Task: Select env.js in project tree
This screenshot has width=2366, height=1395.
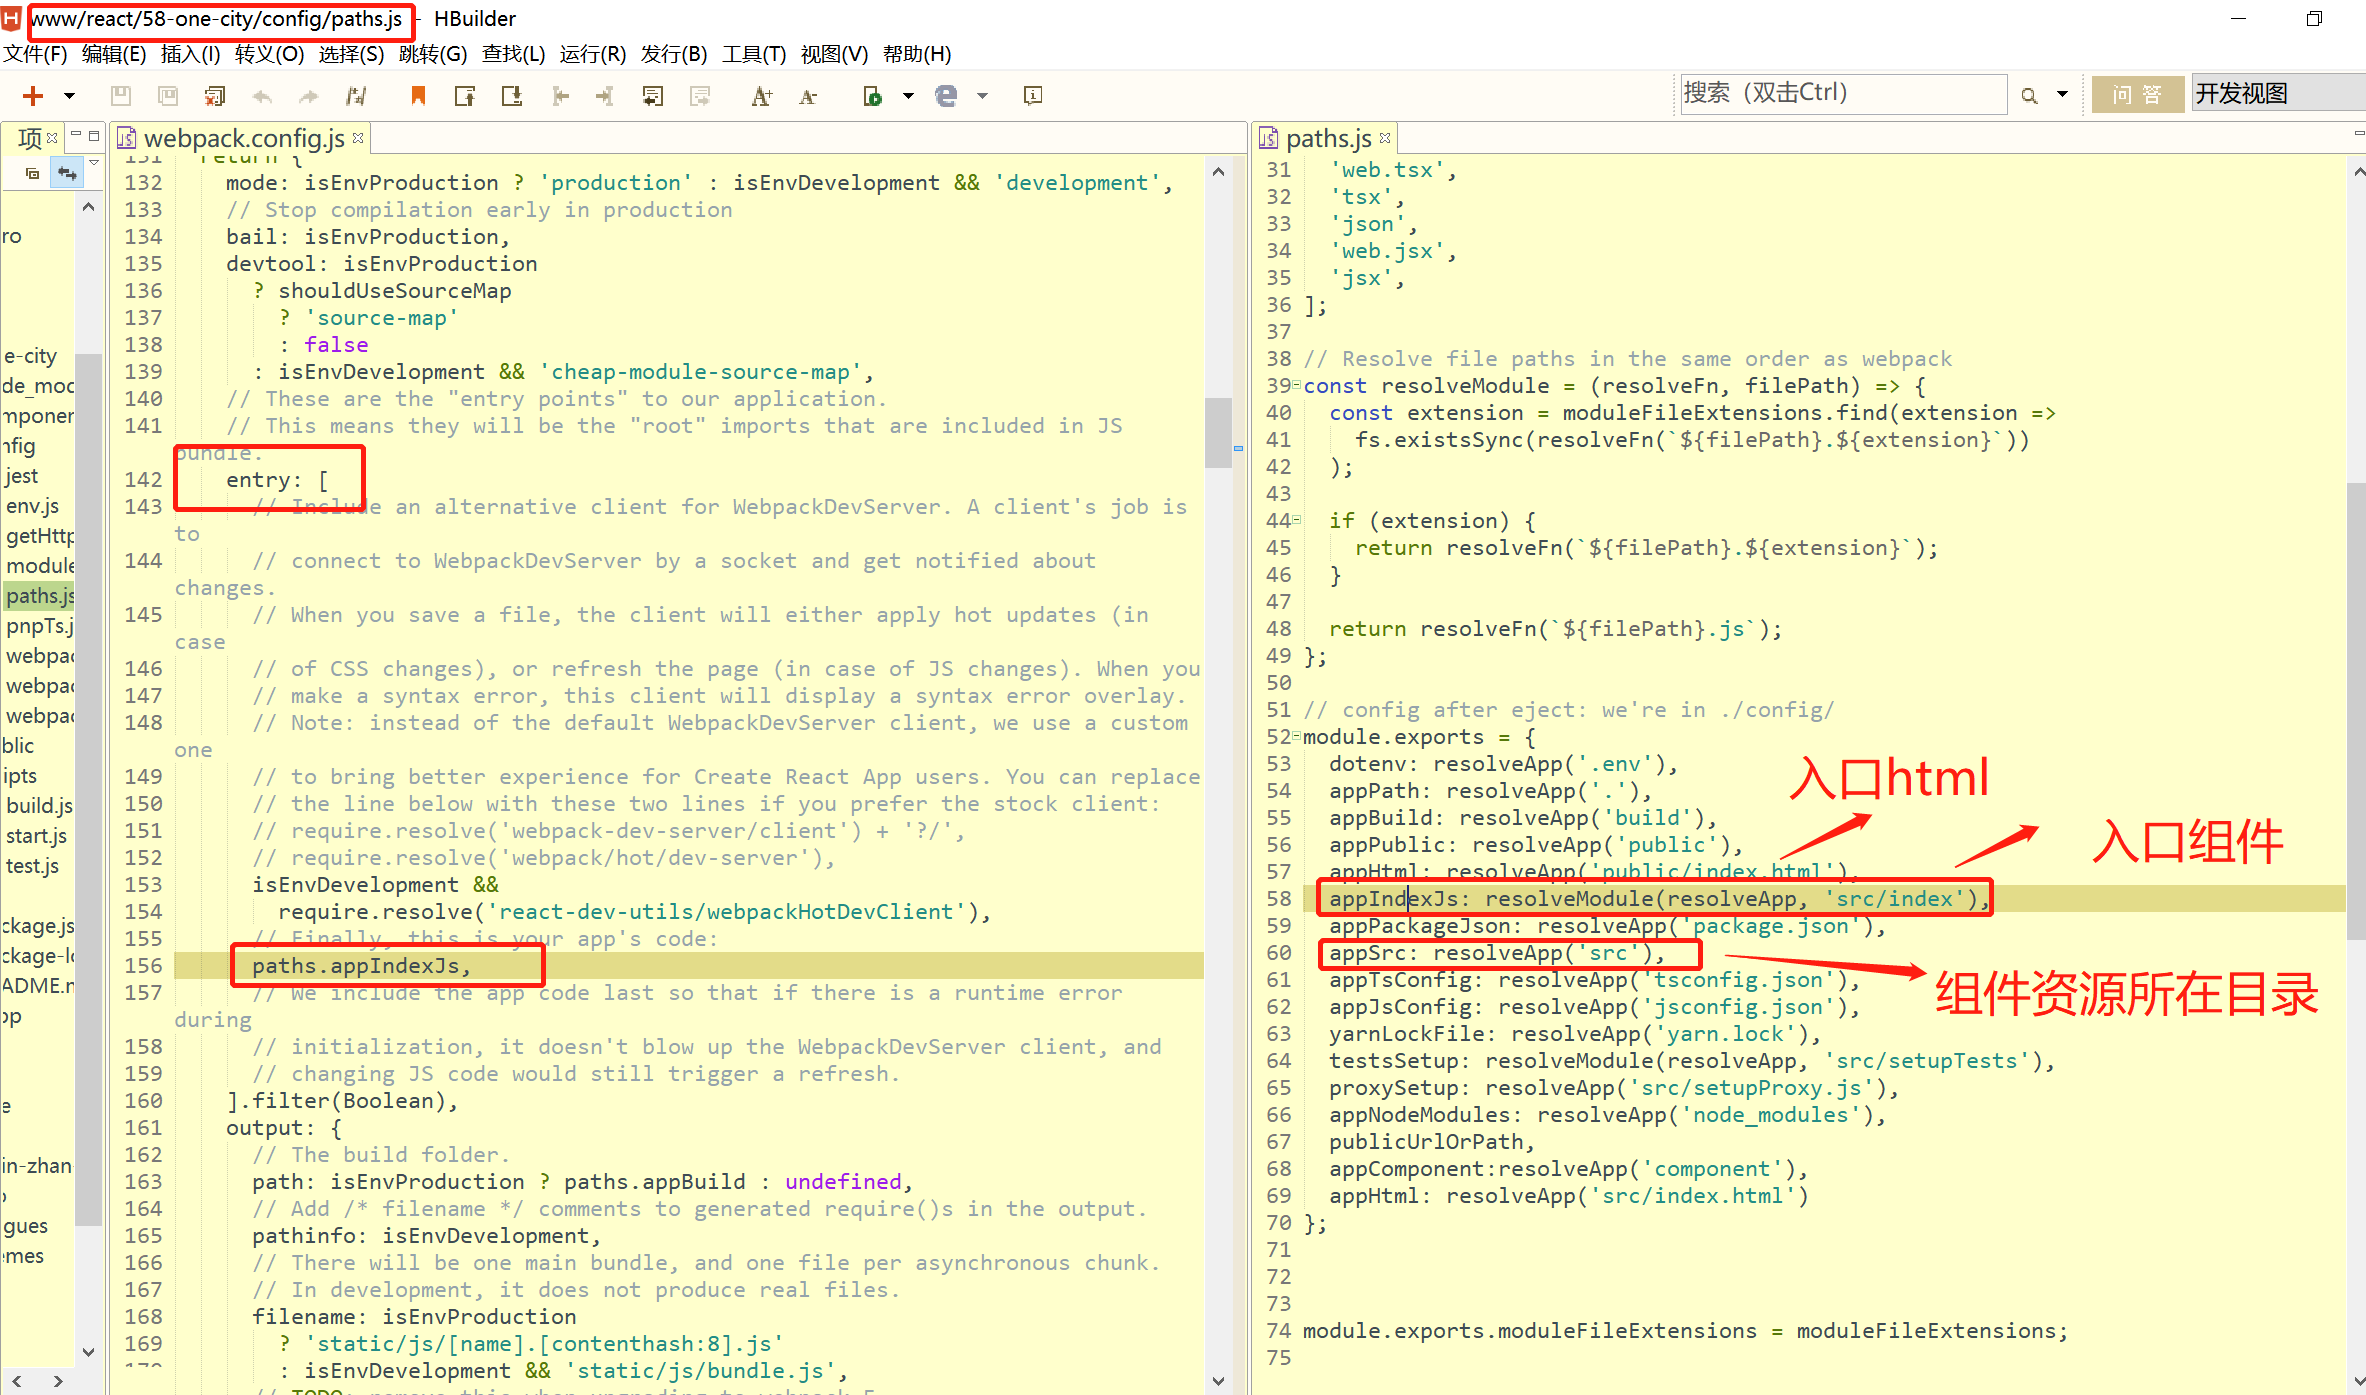Action: (x=33, y=506)
